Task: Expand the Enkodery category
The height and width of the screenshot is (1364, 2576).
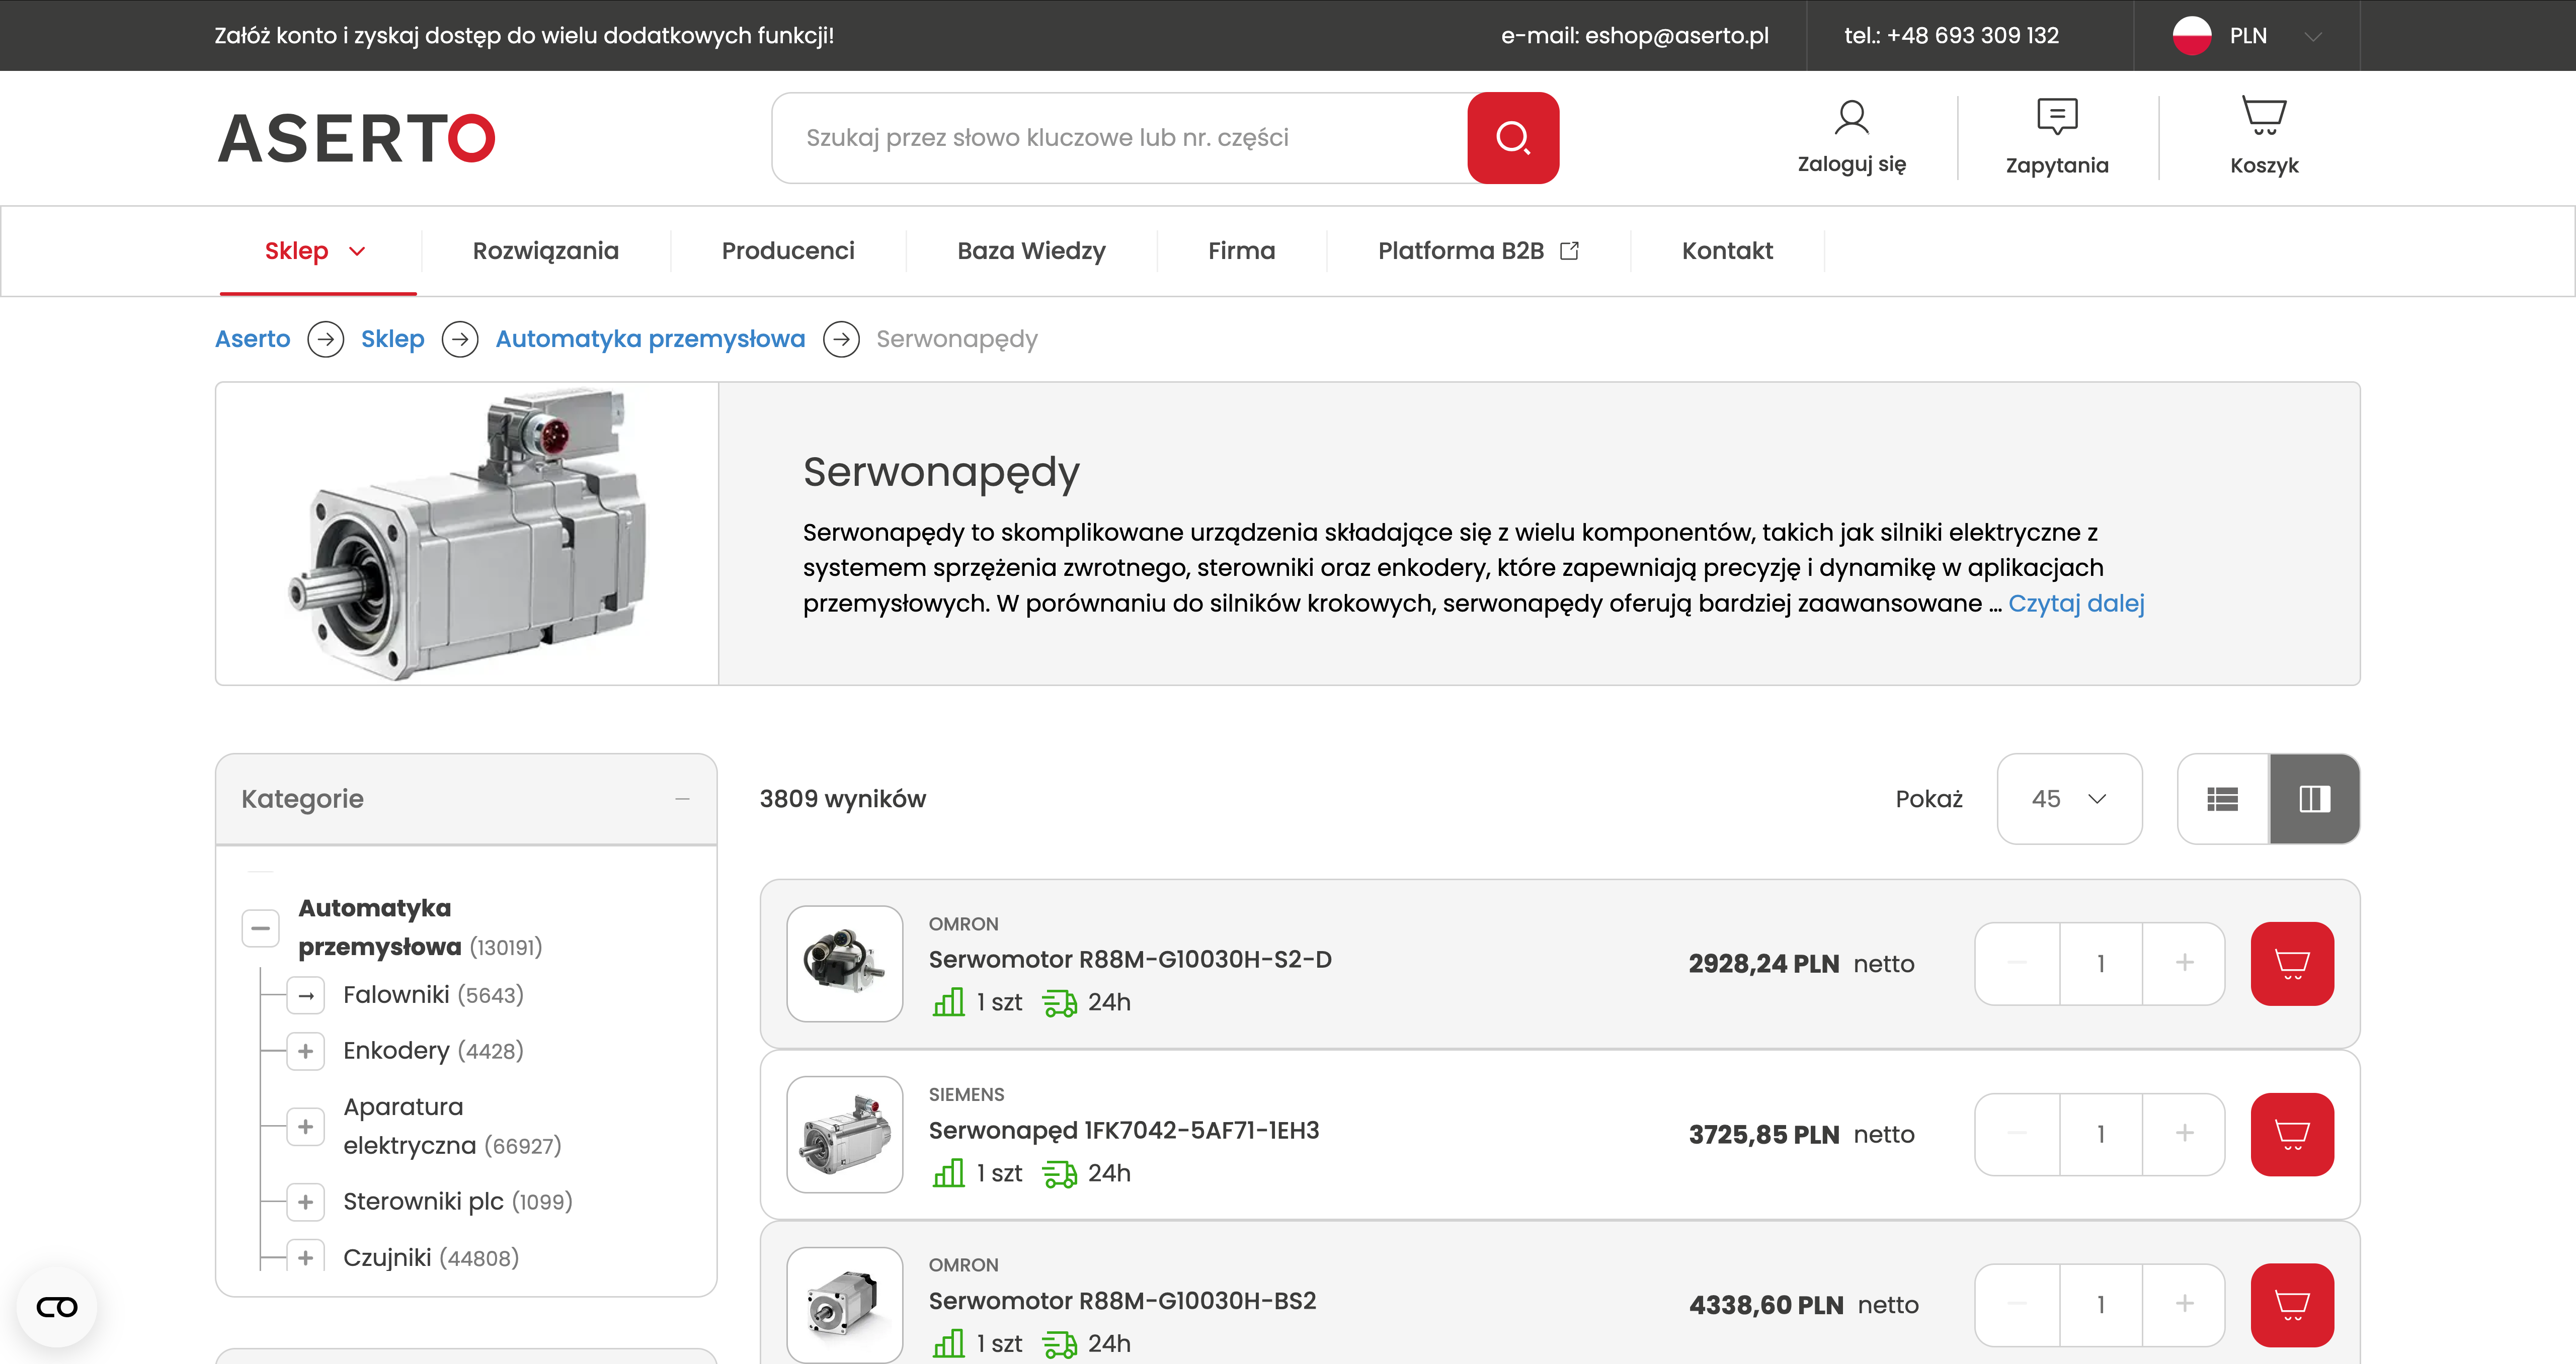Action: [x=306, y=1052]
